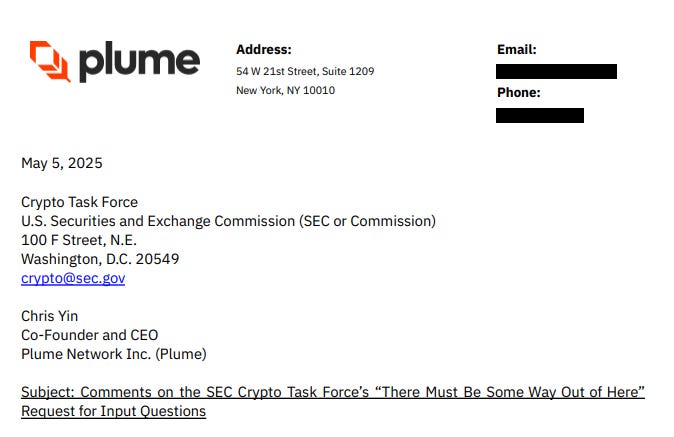Click the Phone: label in header

tap(519, 92)
